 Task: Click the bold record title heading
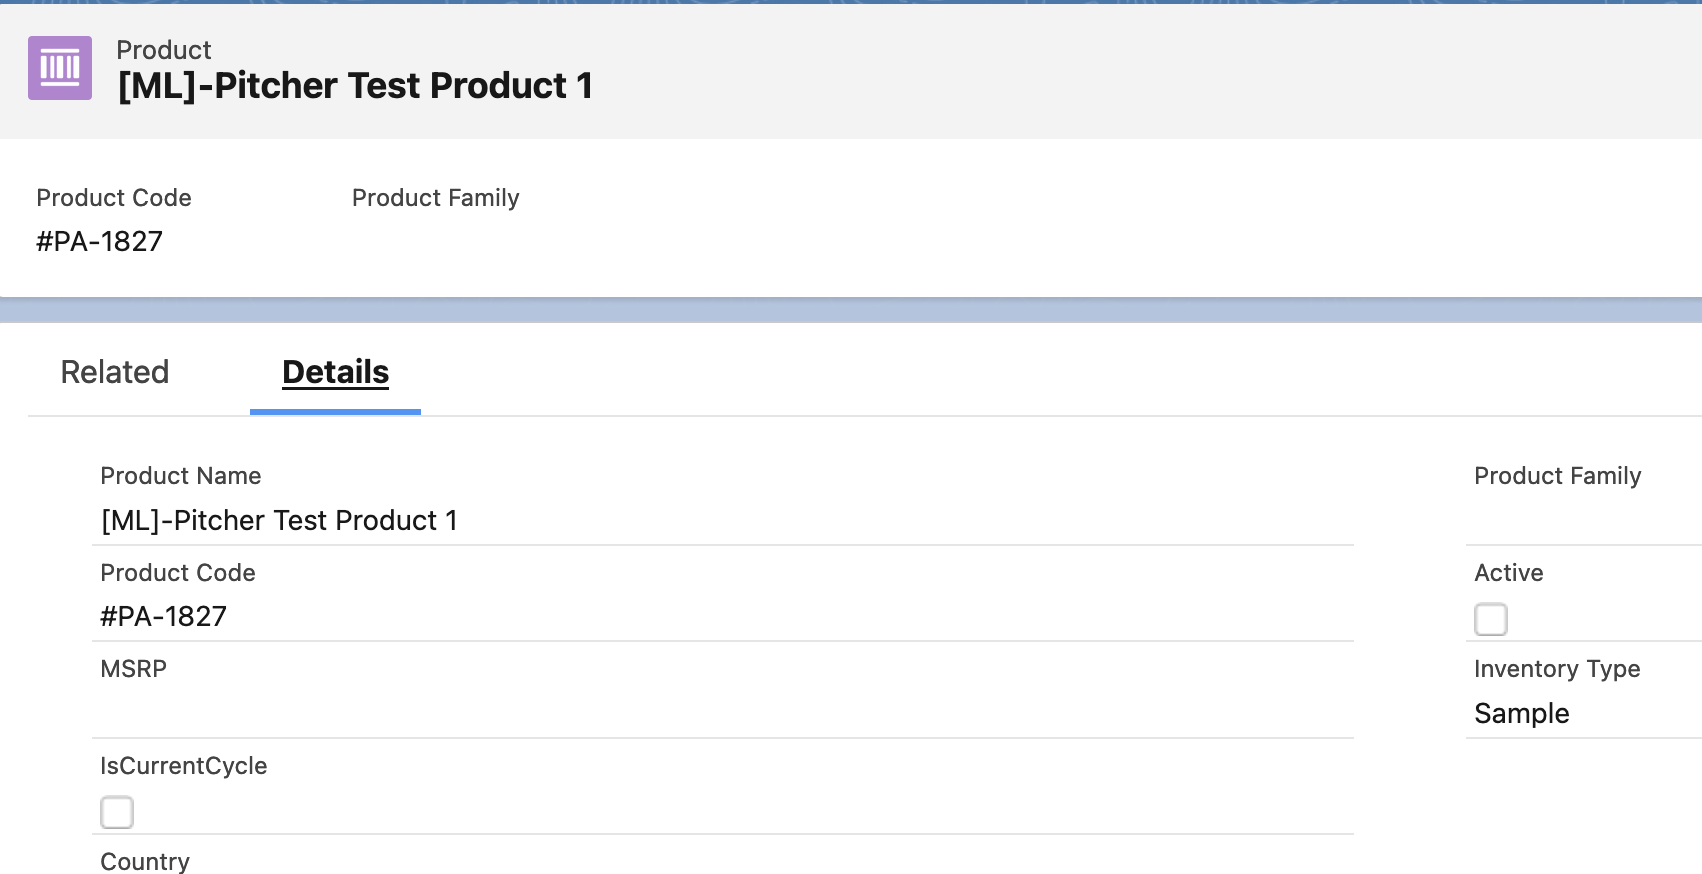click(x=355, y=86)
